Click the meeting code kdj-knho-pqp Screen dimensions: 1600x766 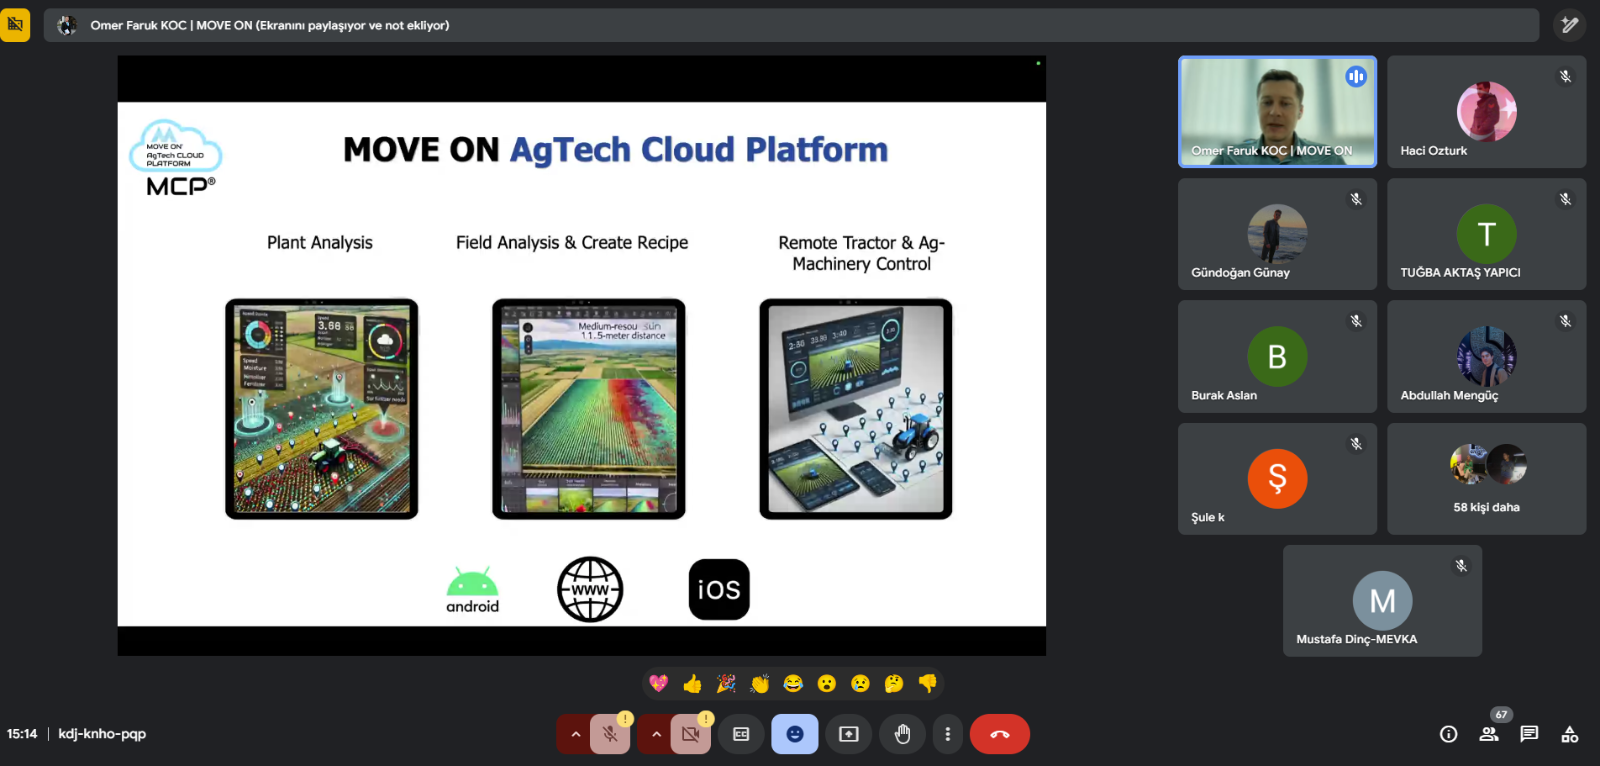click(x=102, y=734)
